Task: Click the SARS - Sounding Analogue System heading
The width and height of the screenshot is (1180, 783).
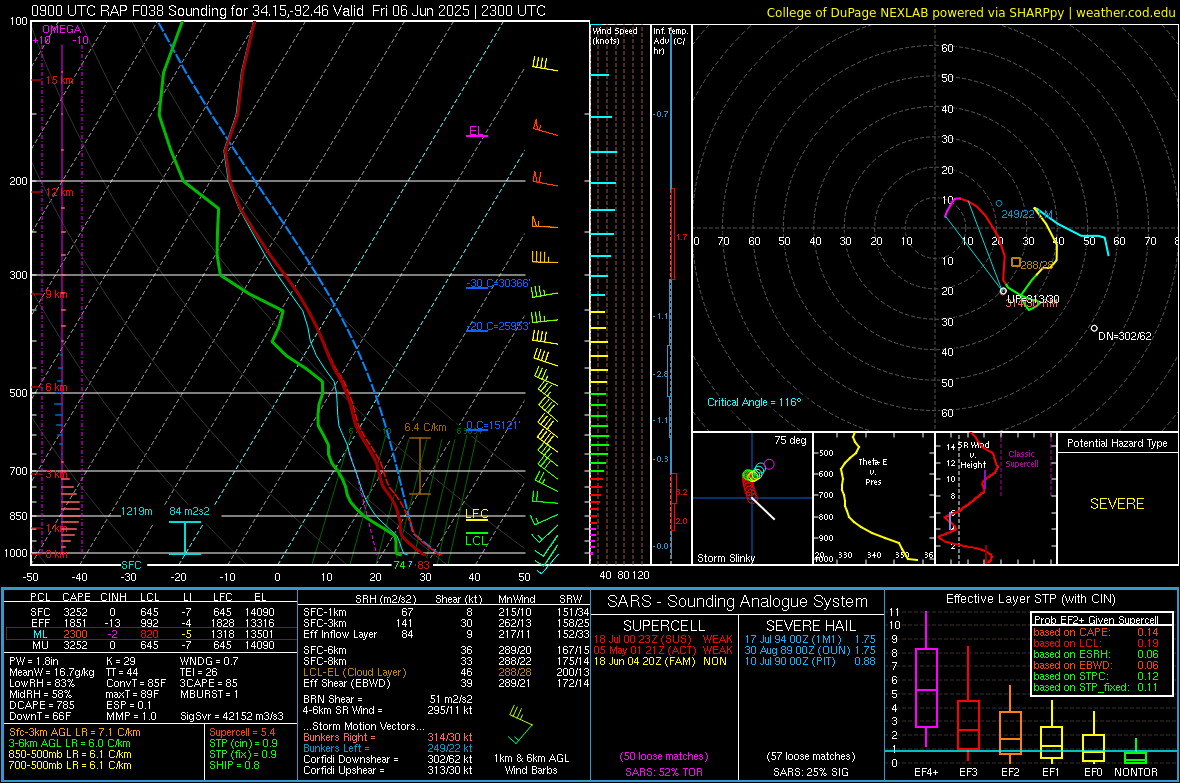Action: [x=738, y=602]
